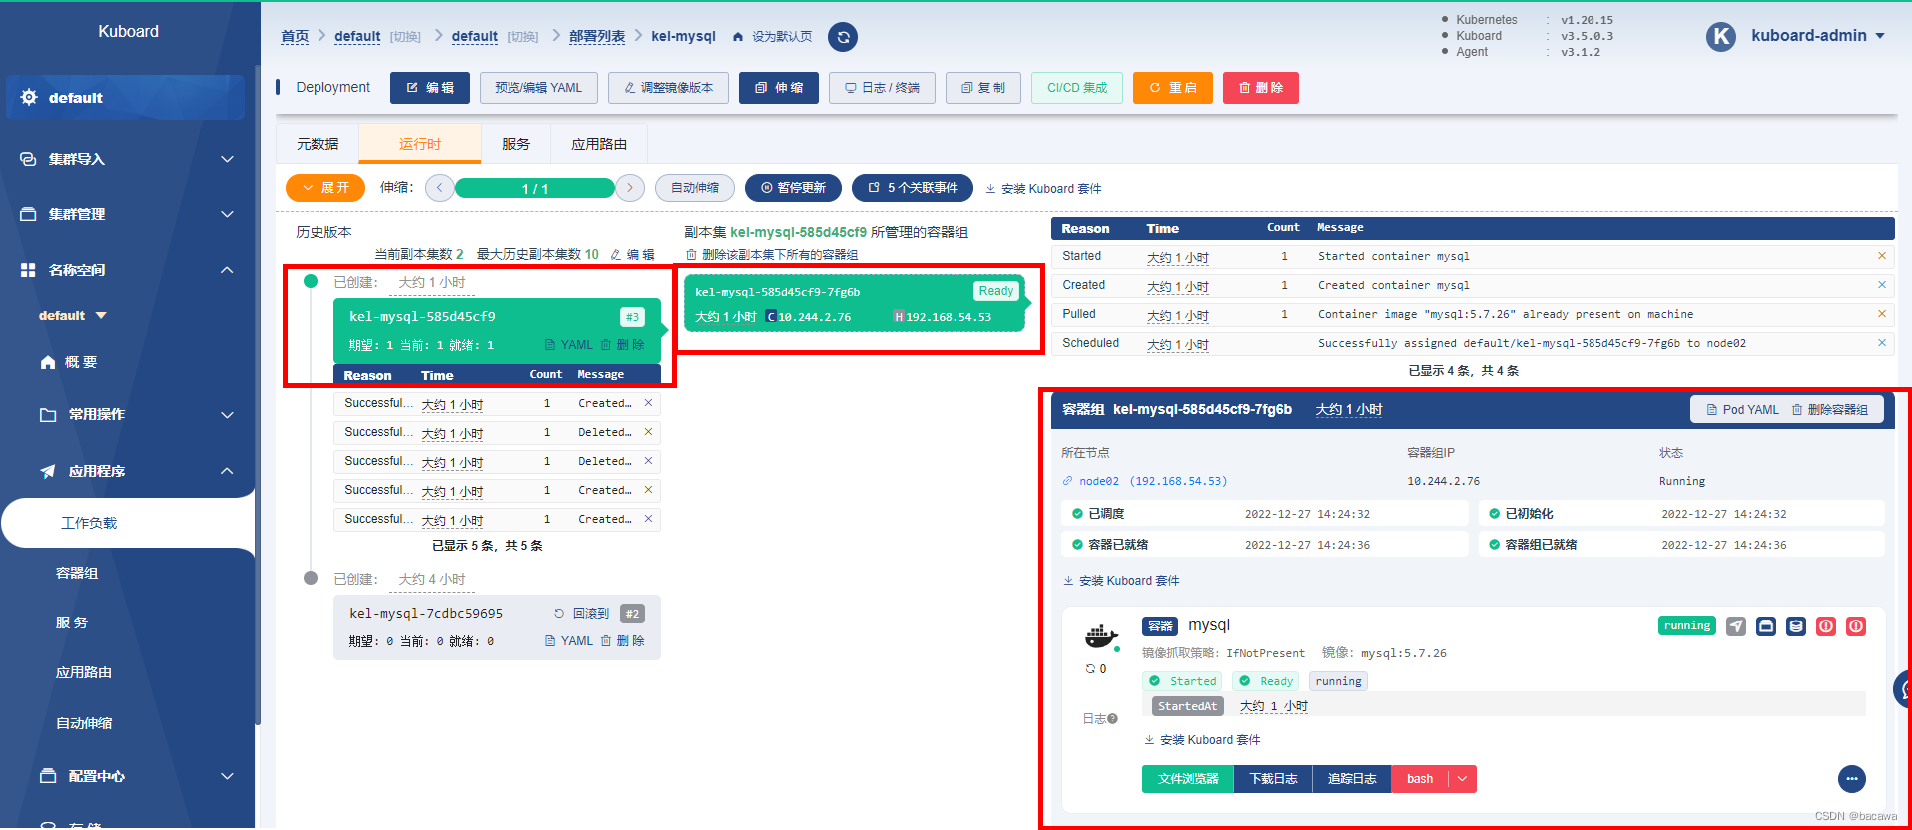Click 调整镜像版本 button

pyautogui.click(x=668, y=88)
